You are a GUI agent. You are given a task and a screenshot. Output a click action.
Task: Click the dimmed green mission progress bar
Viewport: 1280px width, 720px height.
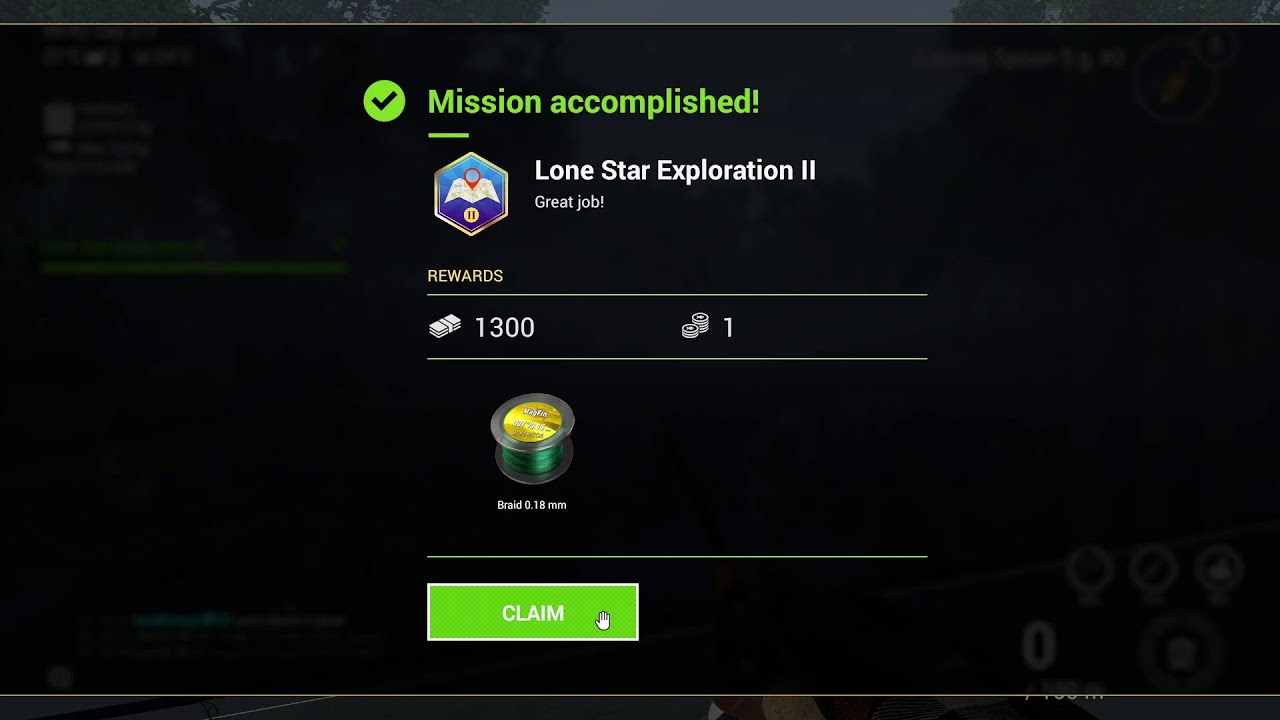194,267
